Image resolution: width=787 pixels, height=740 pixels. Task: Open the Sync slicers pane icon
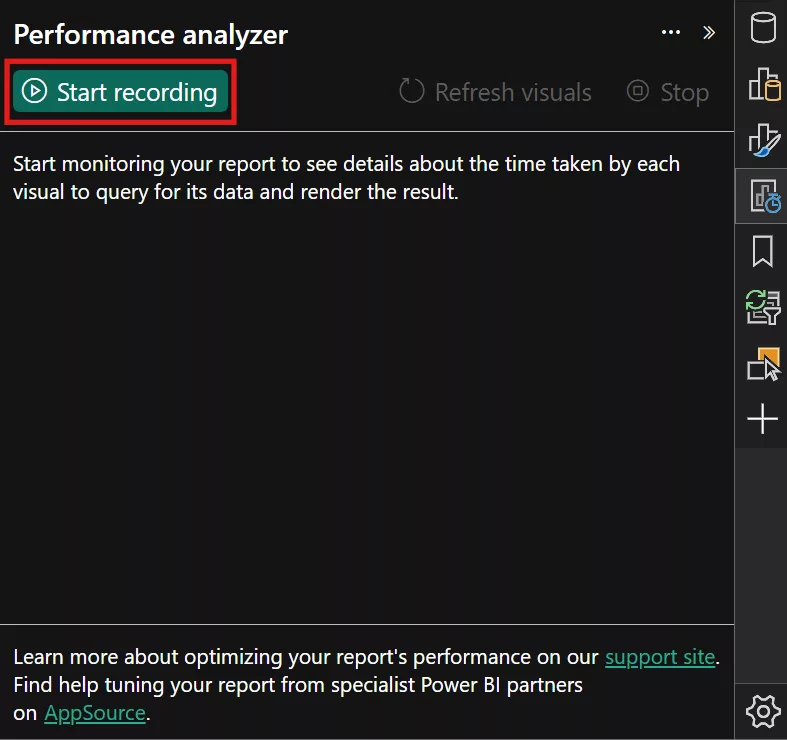click(763, 307)
